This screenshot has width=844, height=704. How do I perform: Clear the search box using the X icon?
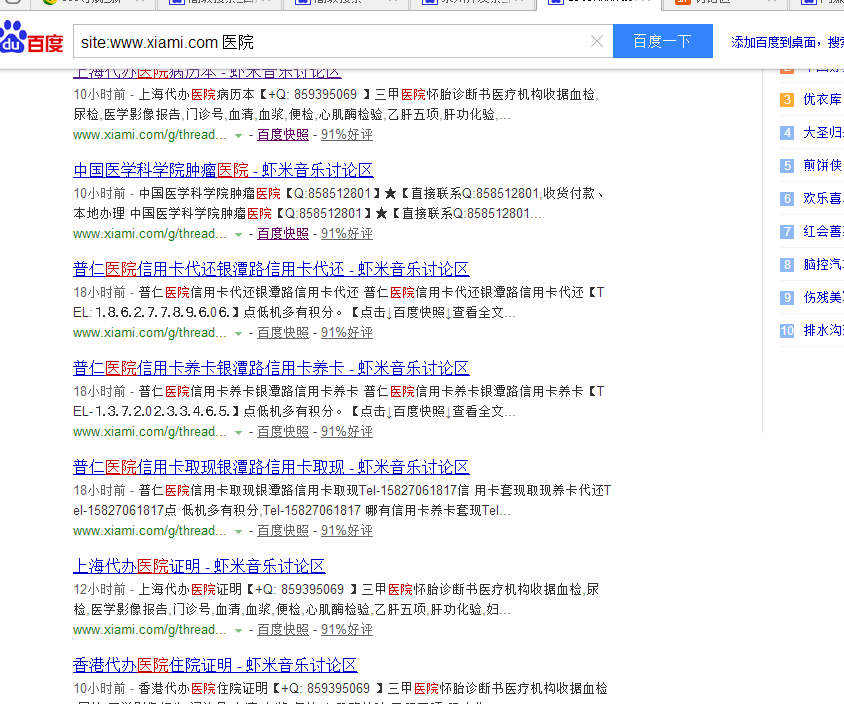coord(597,41)
